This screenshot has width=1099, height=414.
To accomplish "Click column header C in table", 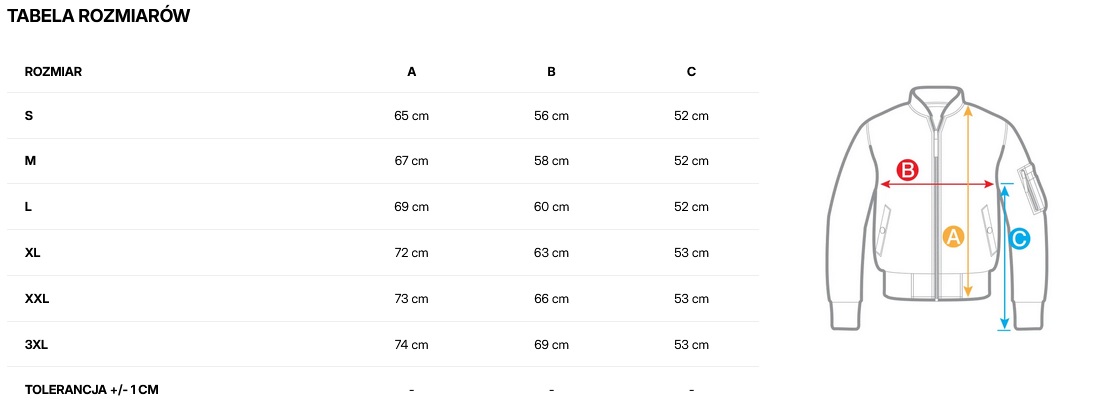I will pos(691,72).
